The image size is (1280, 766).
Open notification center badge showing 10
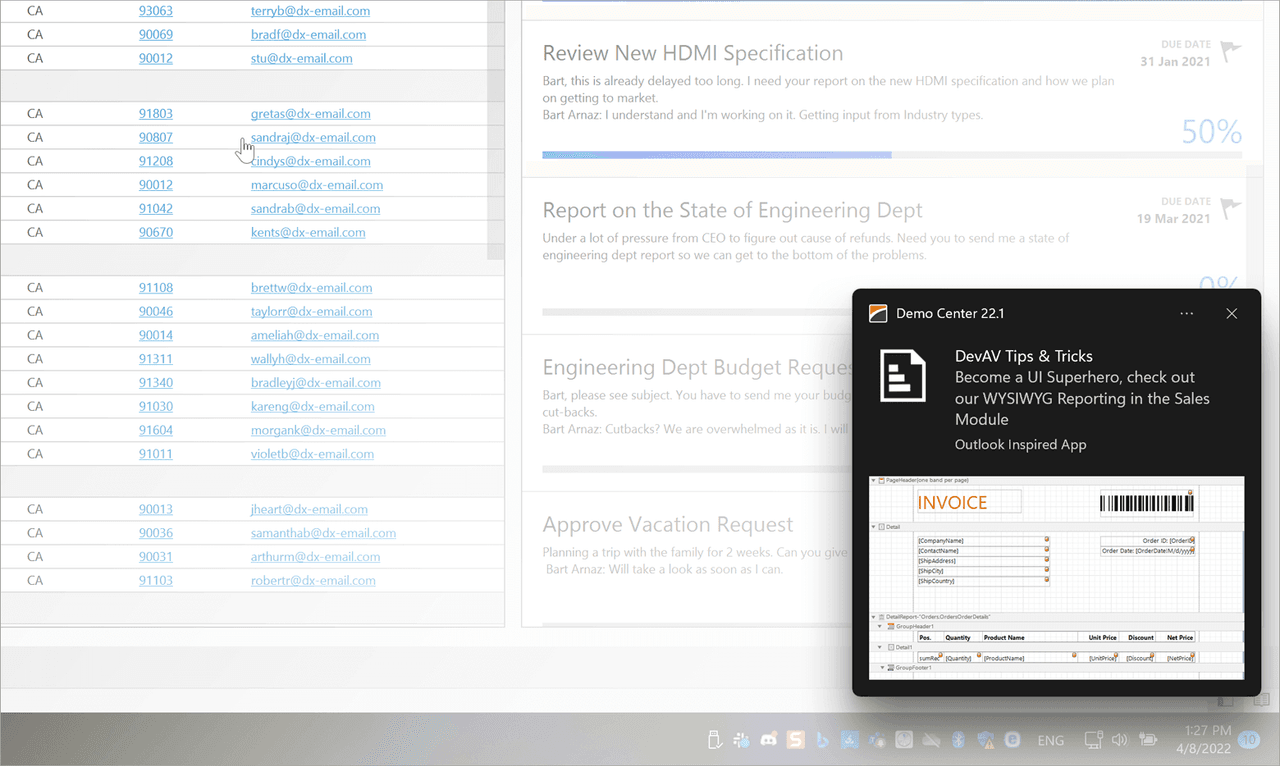pos(1249,740)
